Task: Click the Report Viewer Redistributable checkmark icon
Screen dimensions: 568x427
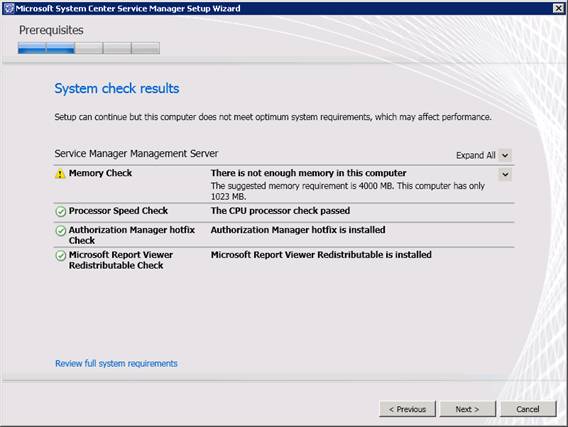Action: point(60,255)
